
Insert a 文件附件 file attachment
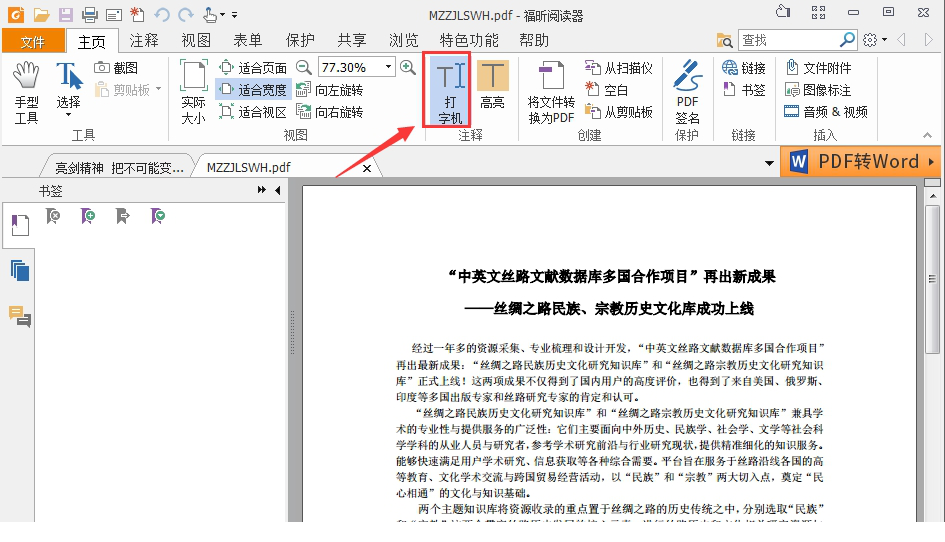pos(818,68)
